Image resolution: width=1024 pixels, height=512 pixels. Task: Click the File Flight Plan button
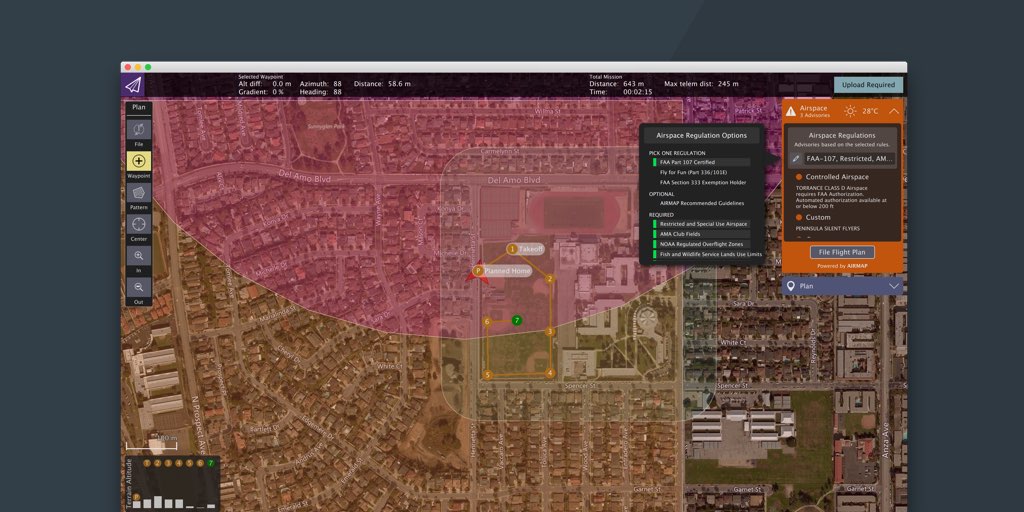pyautogui.click(x=842, y=252)
